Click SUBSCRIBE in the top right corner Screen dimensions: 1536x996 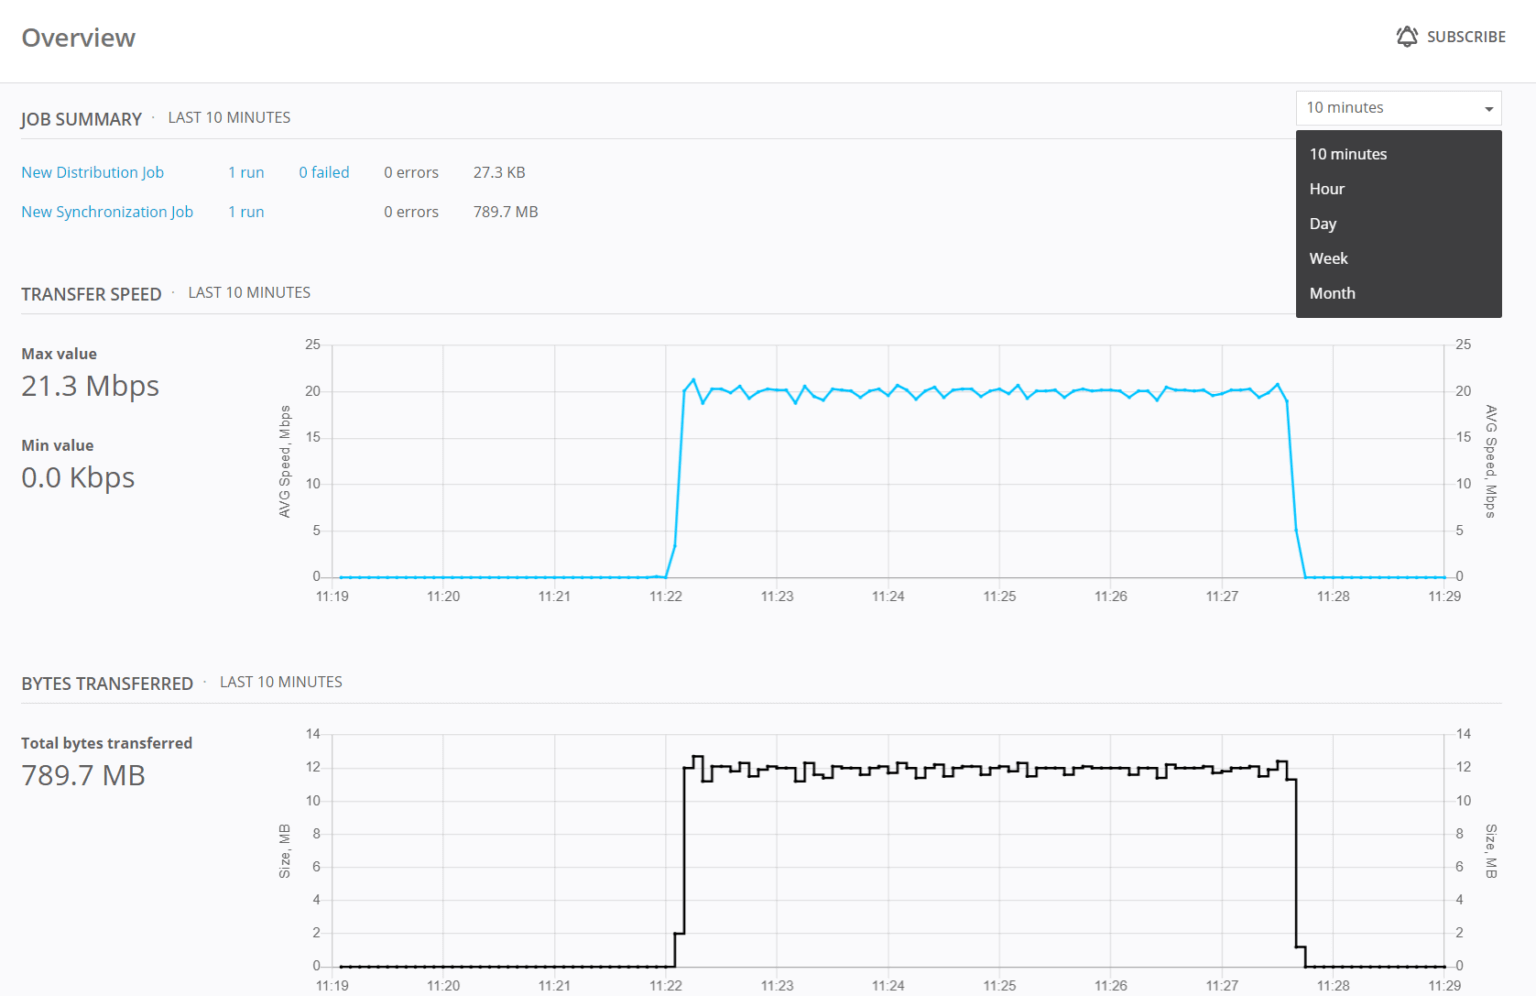click(1466, 37)
